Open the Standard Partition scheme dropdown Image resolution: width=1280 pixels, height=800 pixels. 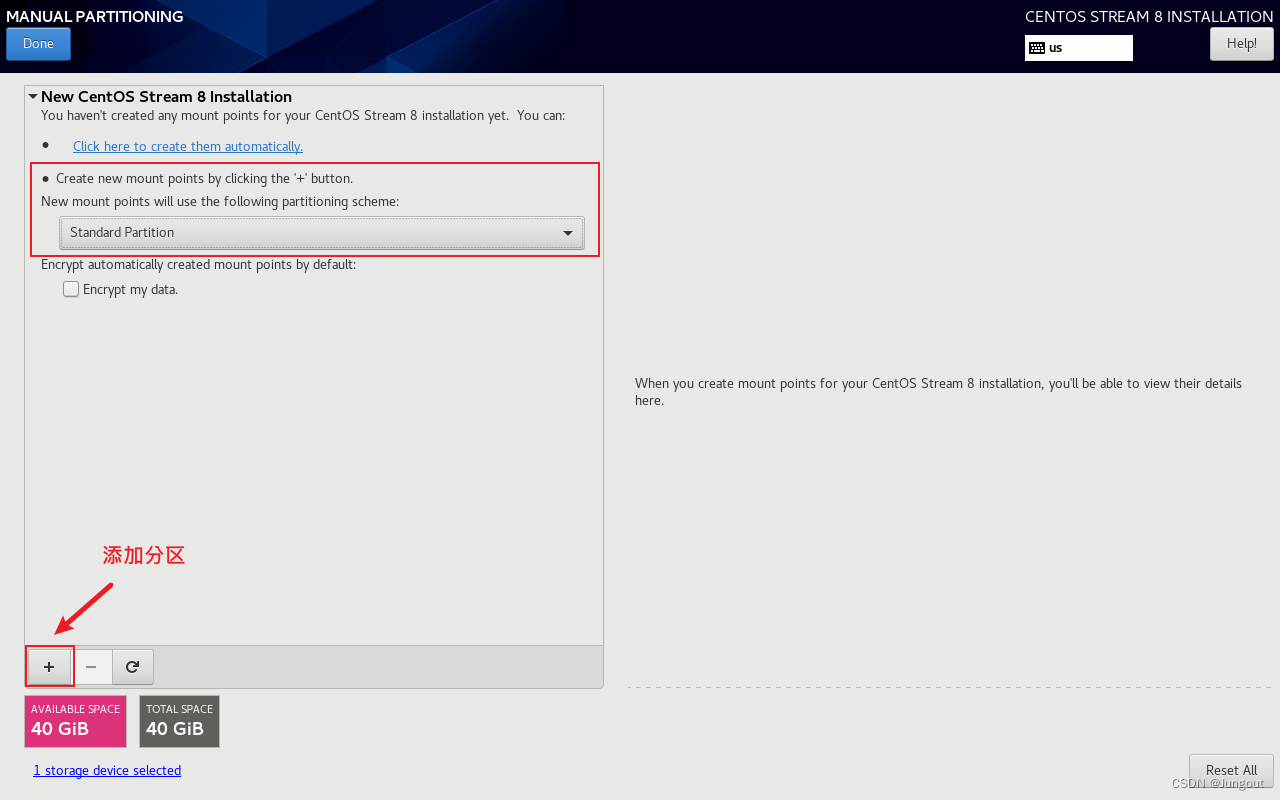click(322, 233)
